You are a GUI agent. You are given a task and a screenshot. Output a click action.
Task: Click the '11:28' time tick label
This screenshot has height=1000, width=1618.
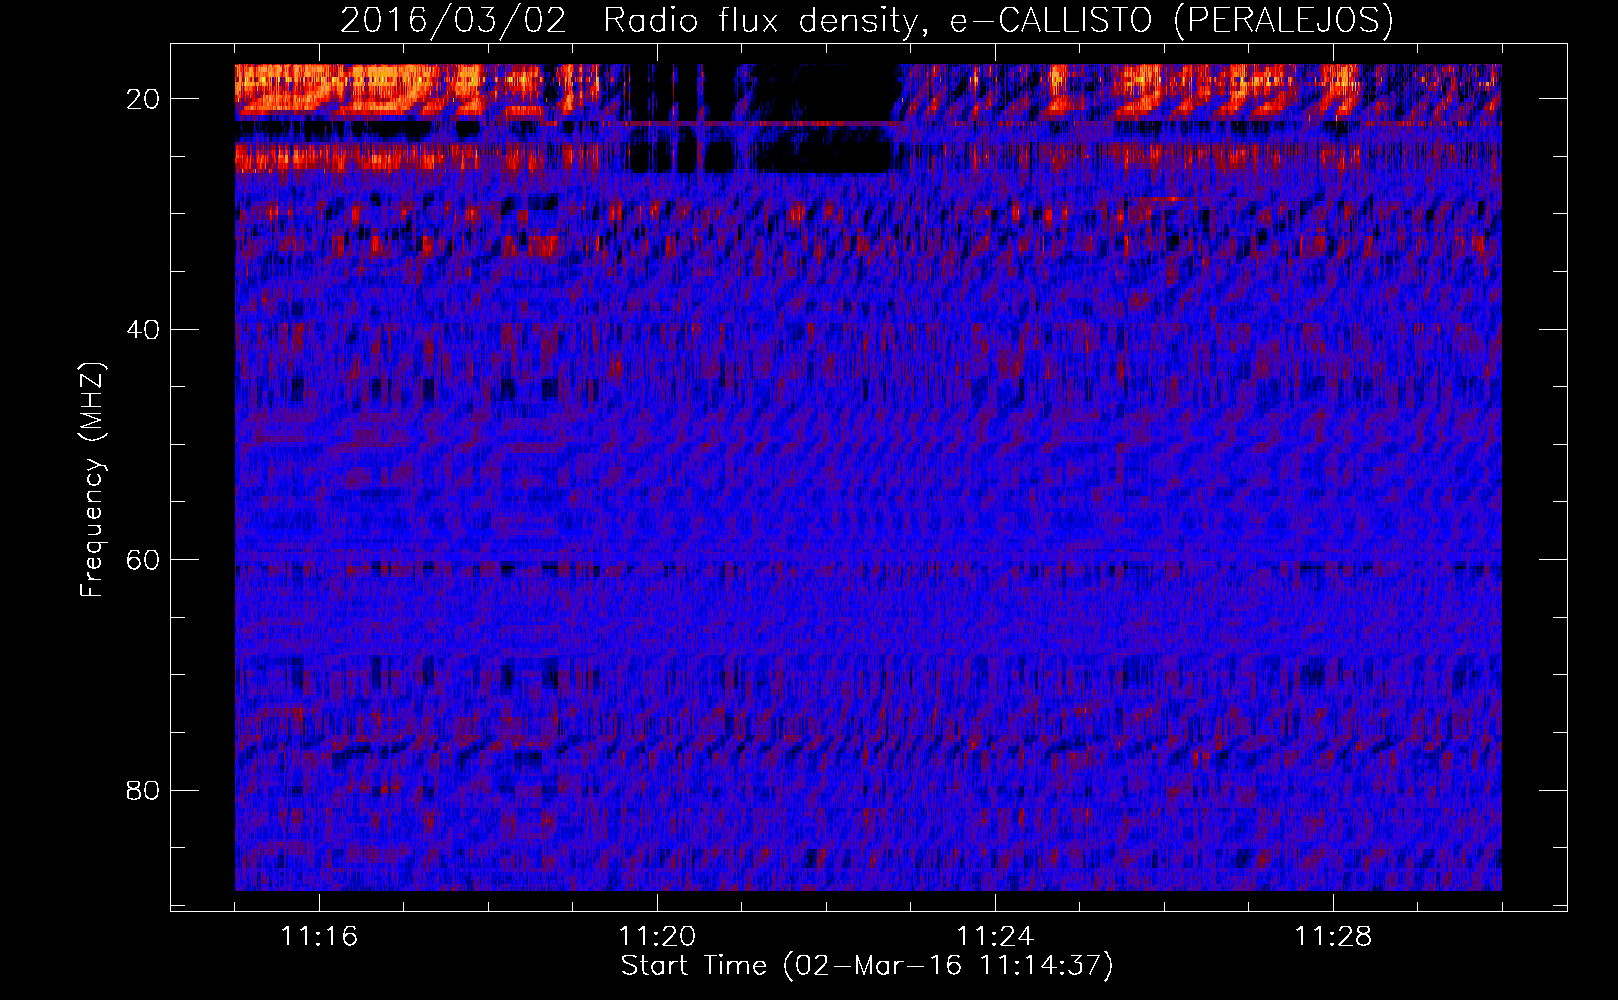[x=1333, y=936]
